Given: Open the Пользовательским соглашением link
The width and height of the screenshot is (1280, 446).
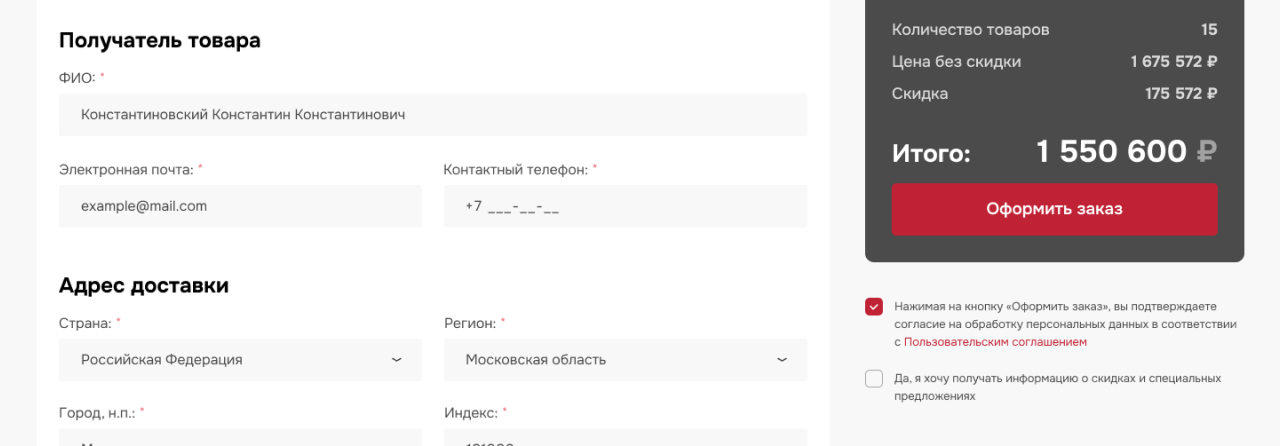Looking at the screenshot, I should pos(995,342).
